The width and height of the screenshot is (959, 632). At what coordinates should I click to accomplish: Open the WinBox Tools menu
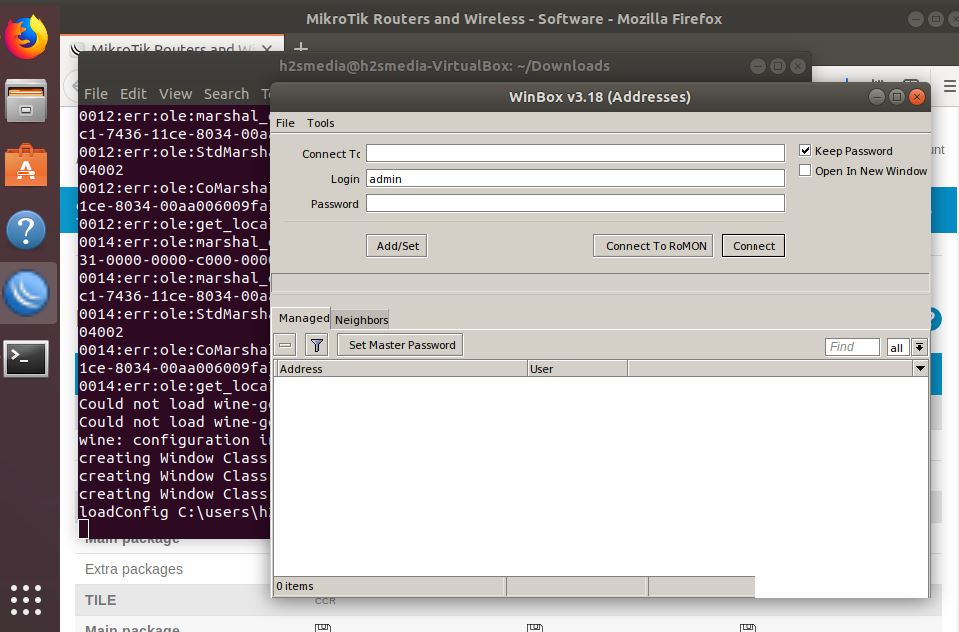[320, 123]
